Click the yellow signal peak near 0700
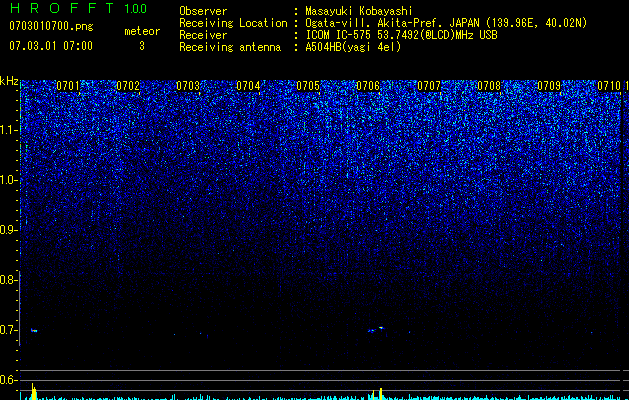 pyautogui.click(x=34, y=392)
